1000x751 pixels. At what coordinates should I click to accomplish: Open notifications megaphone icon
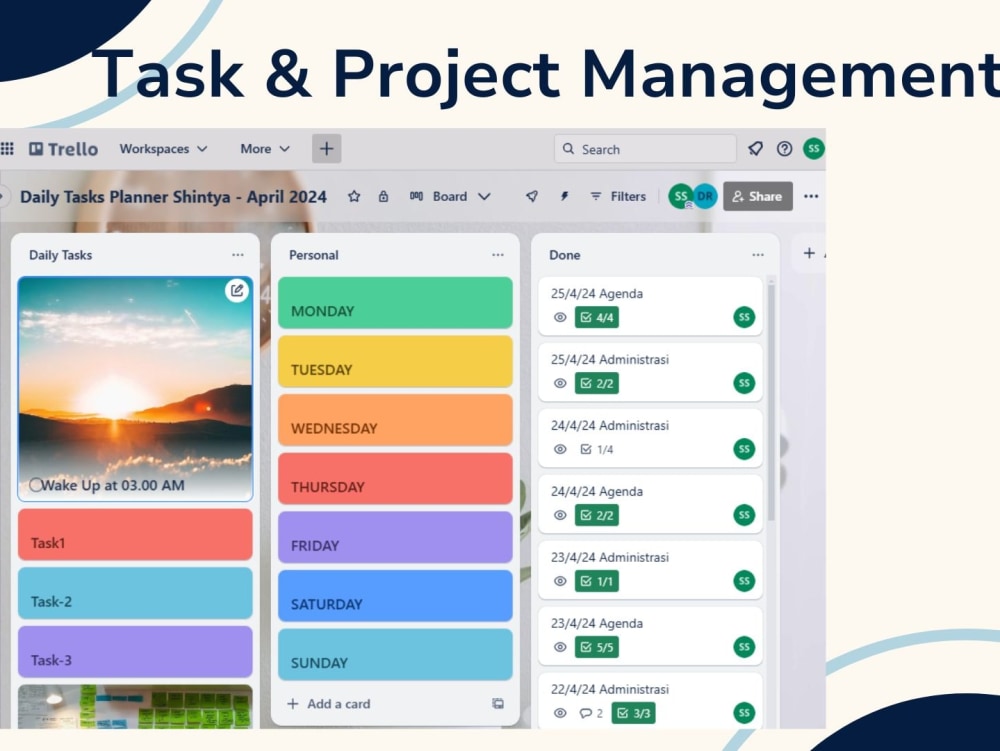click(755, 149)
